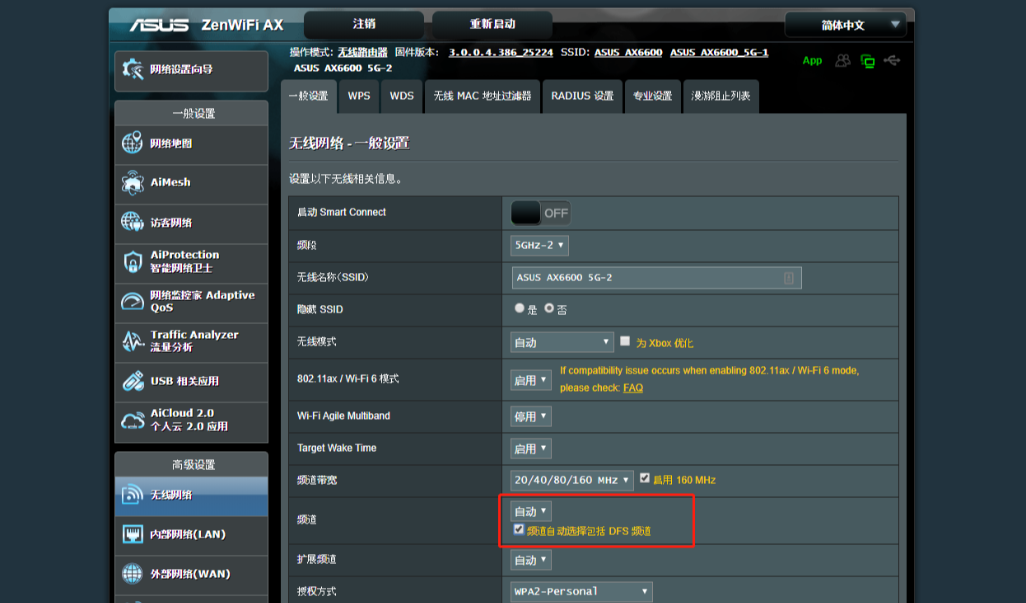Click the green network clients status icon
The height and width of the screenshot is (603, 1026).
coord(868,61)
